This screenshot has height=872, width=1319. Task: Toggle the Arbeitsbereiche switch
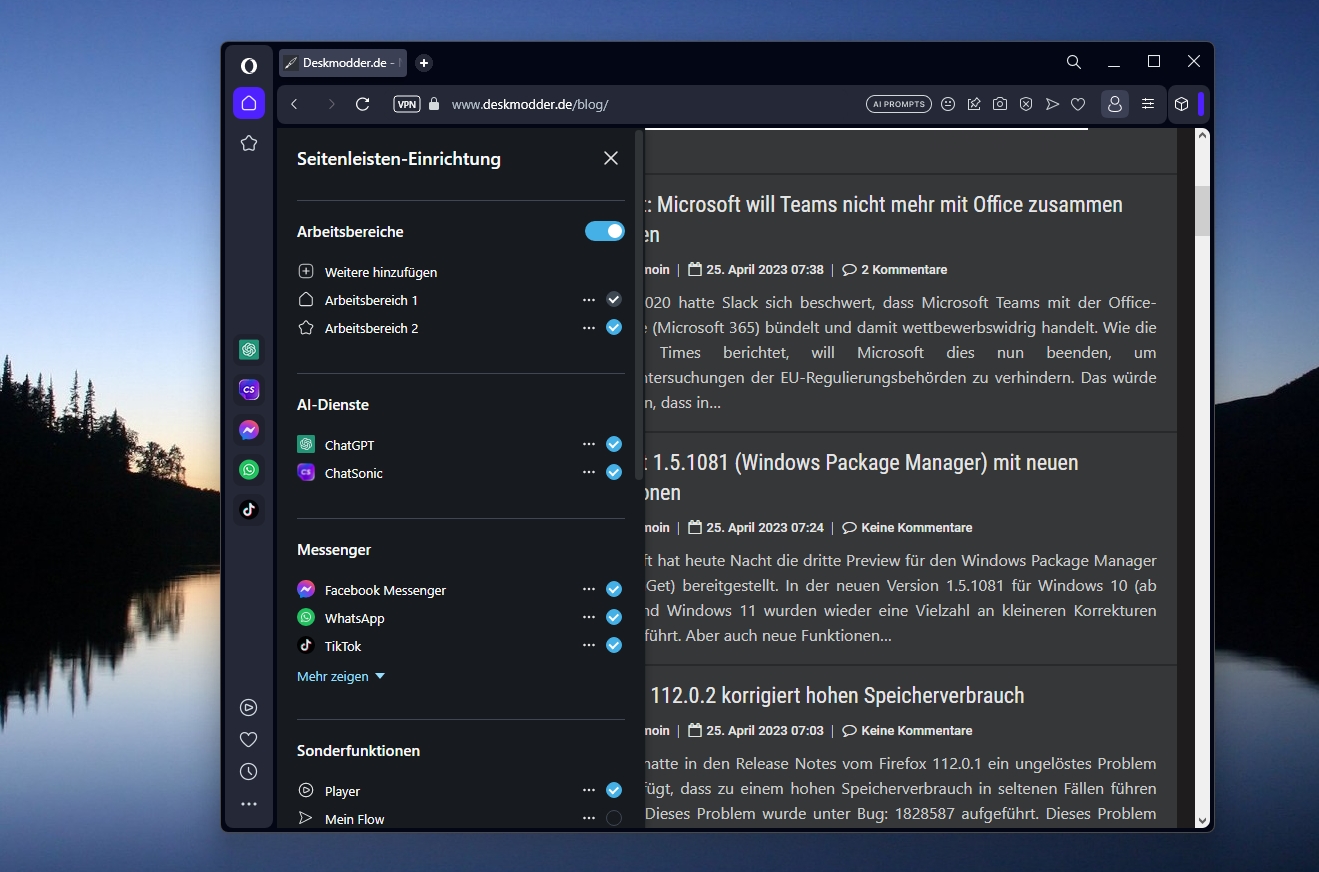(x=605, y=231)
